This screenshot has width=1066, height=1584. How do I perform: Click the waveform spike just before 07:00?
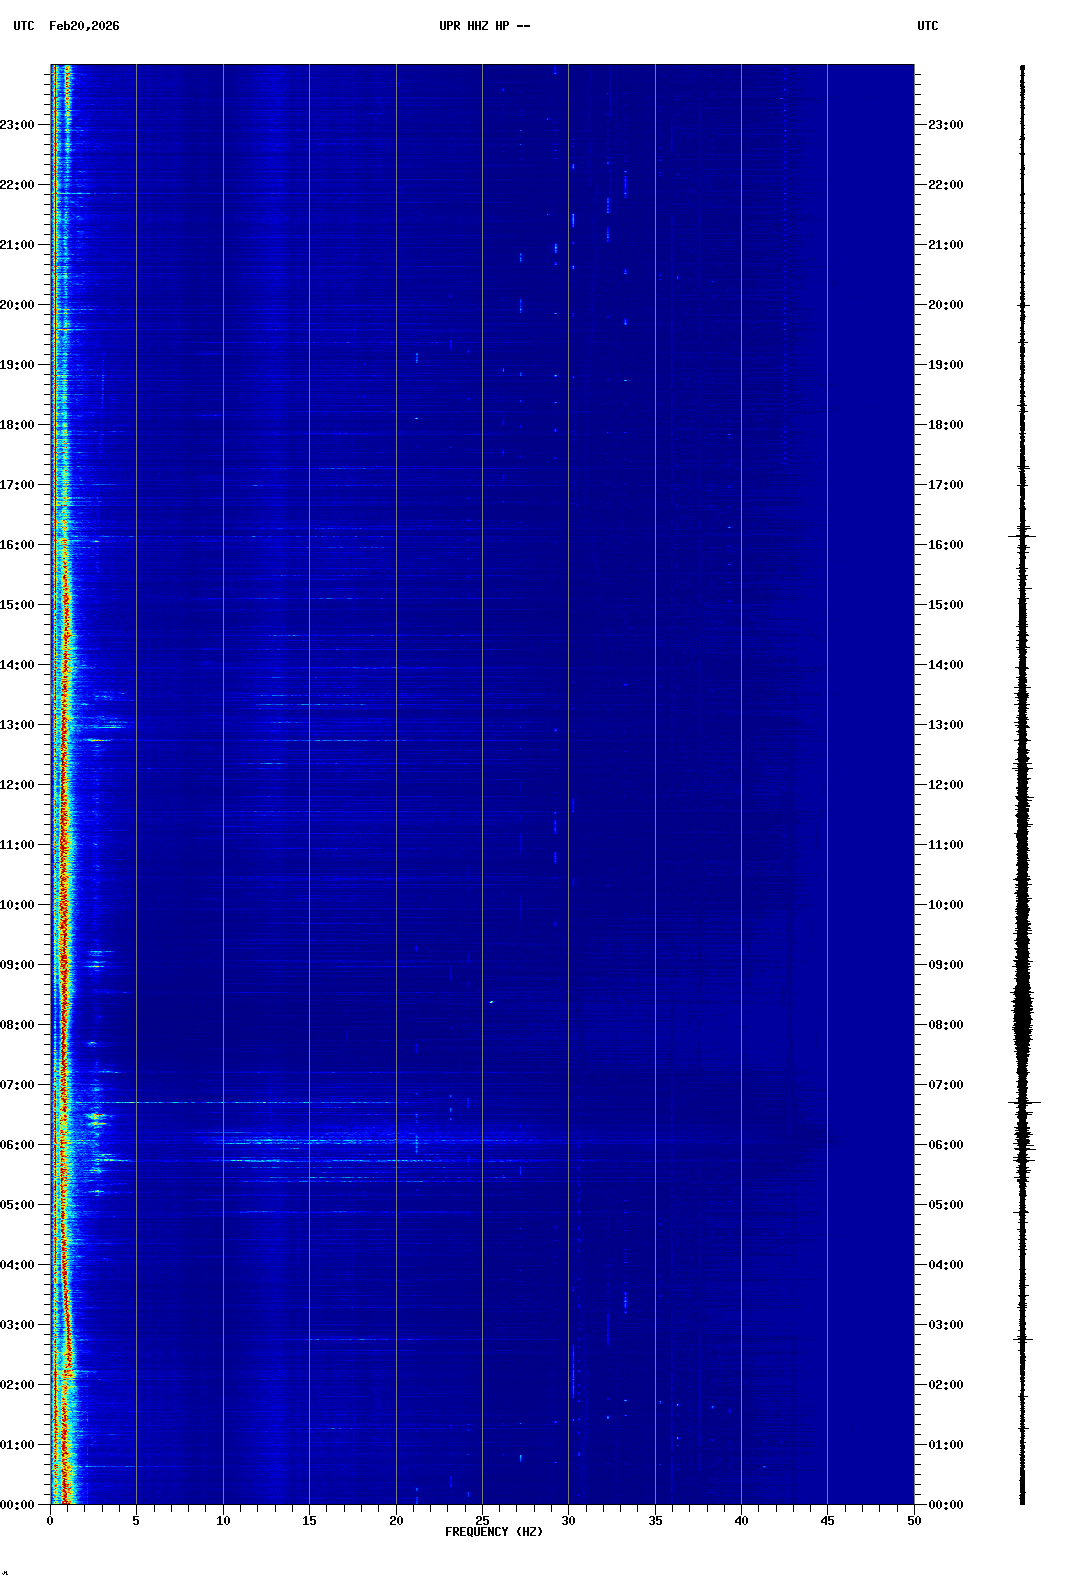[x=1024, y=1102]
